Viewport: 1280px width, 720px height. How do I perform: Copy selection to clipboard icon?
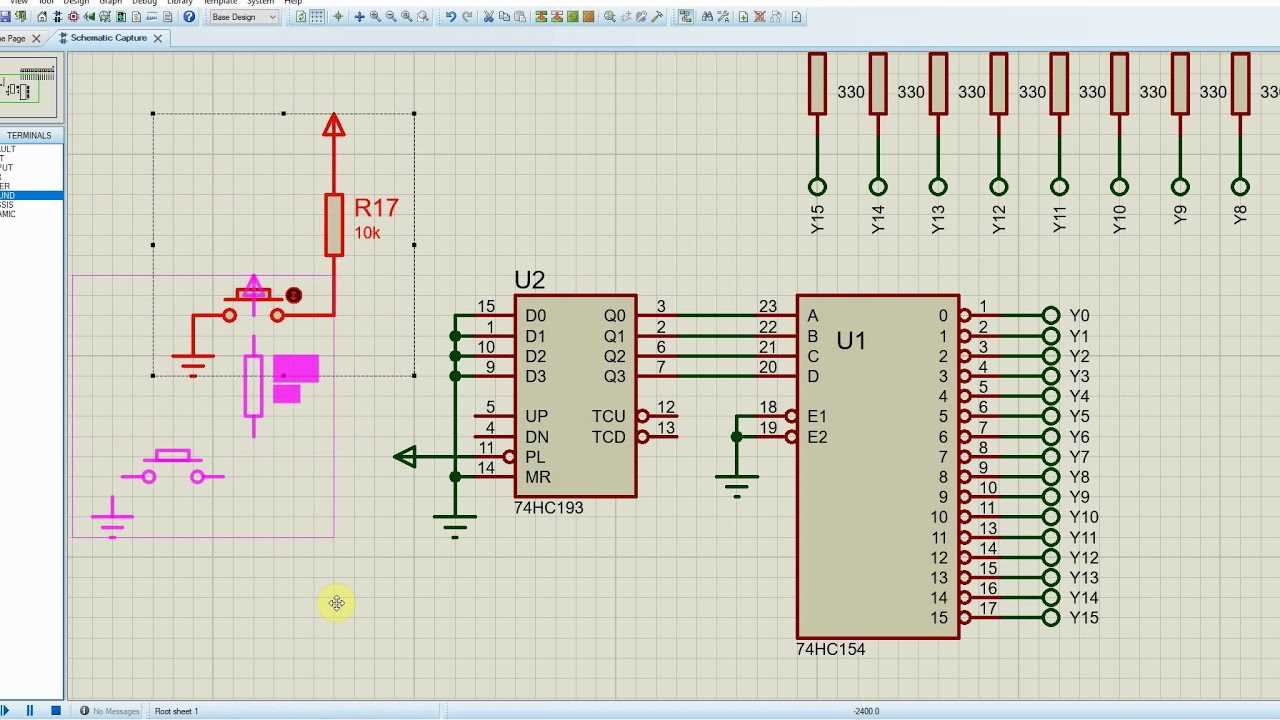[x=505, y=17]
